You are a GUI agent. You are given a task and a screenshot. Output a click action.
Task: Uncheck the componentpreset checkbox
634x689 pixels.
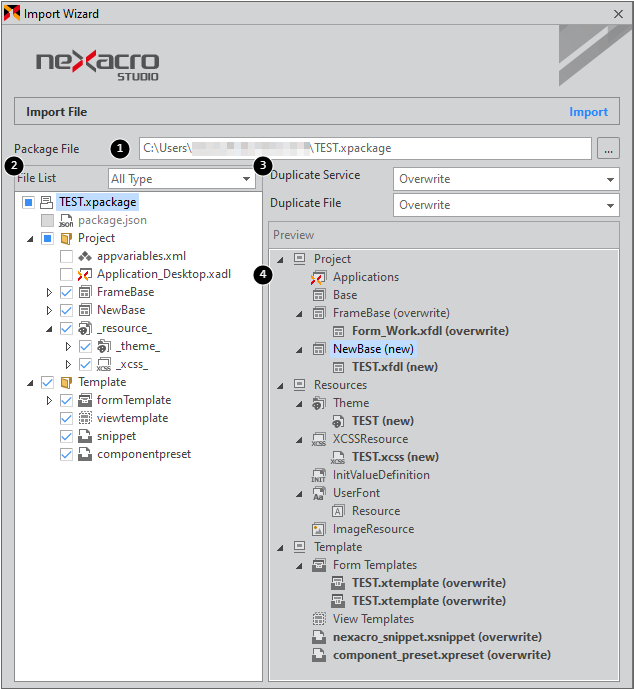66,454
